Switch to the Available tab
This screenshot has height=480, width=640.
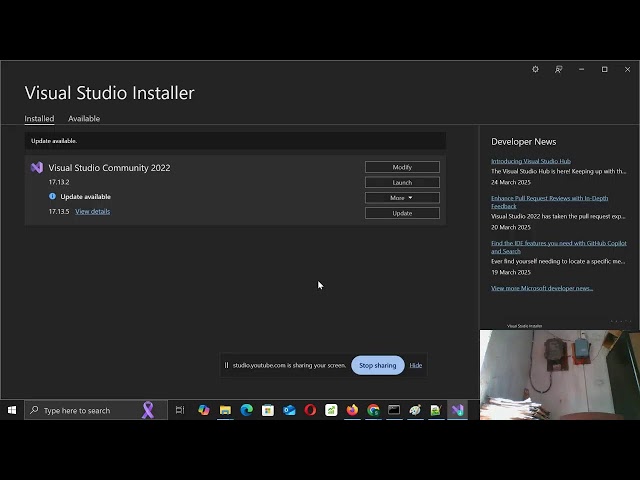(84, 118)
